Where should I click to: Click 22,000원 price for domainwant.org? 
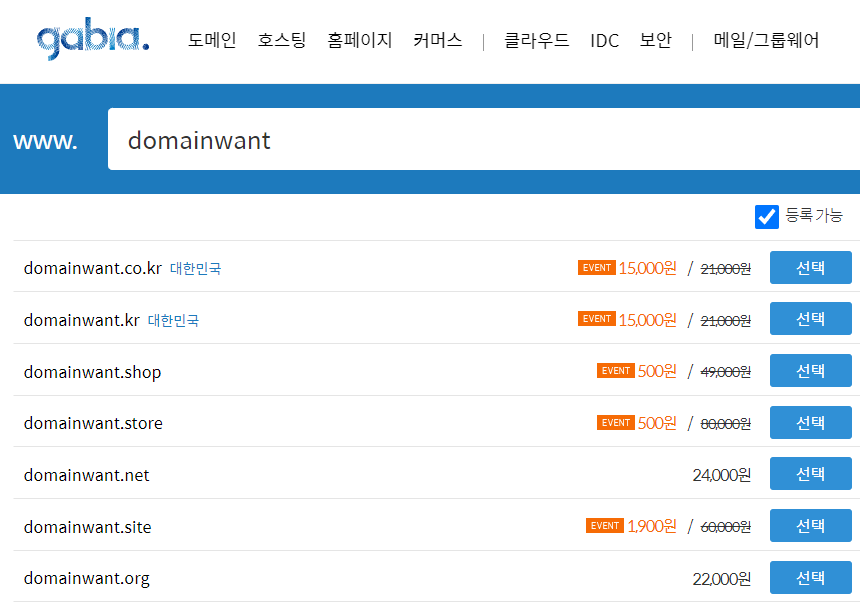[722, 579]
